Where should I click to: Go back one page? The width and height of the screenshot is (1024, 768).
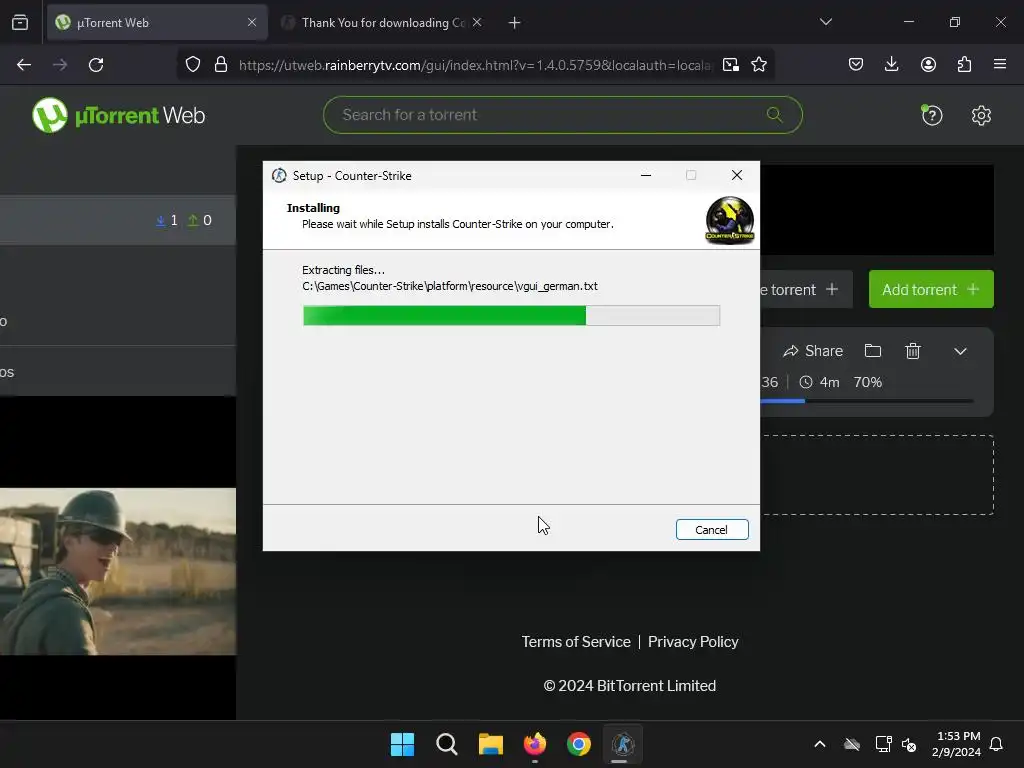pos(24,65)
